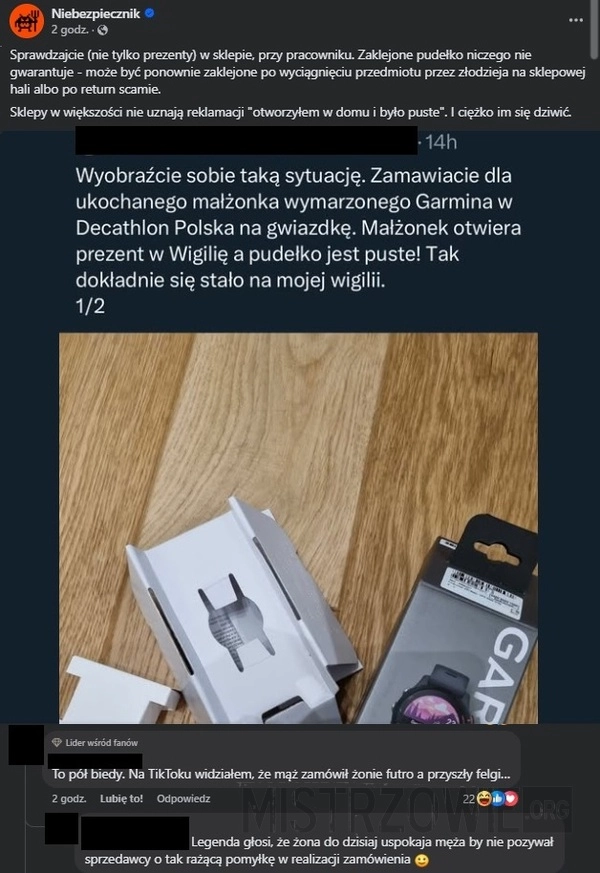Click the '2 godz.' post timestamp
600x873 pixels.
point(70,31)
